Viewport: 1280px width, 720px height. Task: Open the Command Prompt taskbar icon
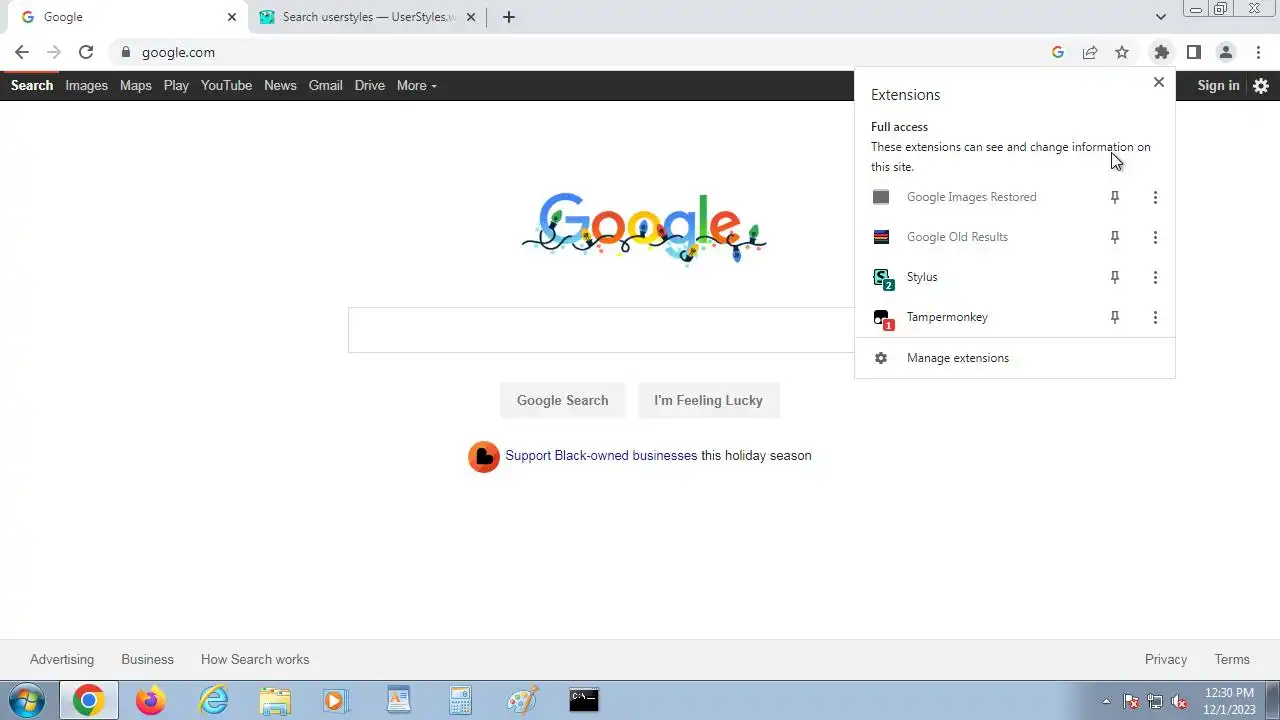(x=584, y=700)
